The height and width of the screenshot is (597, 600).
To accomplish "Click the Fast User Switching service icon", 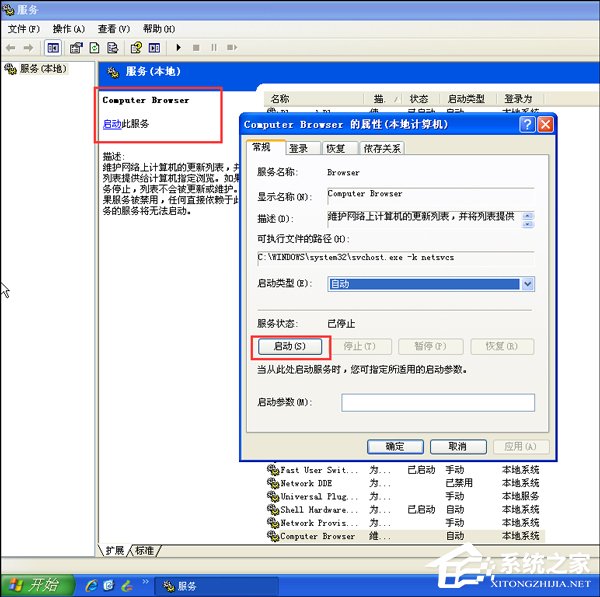I will pos(272,470).
